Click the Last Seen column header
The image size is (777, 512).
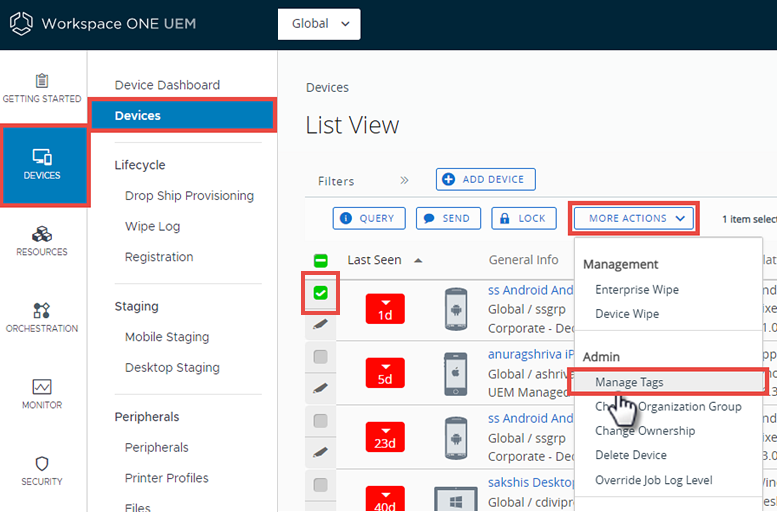[374, 260]
